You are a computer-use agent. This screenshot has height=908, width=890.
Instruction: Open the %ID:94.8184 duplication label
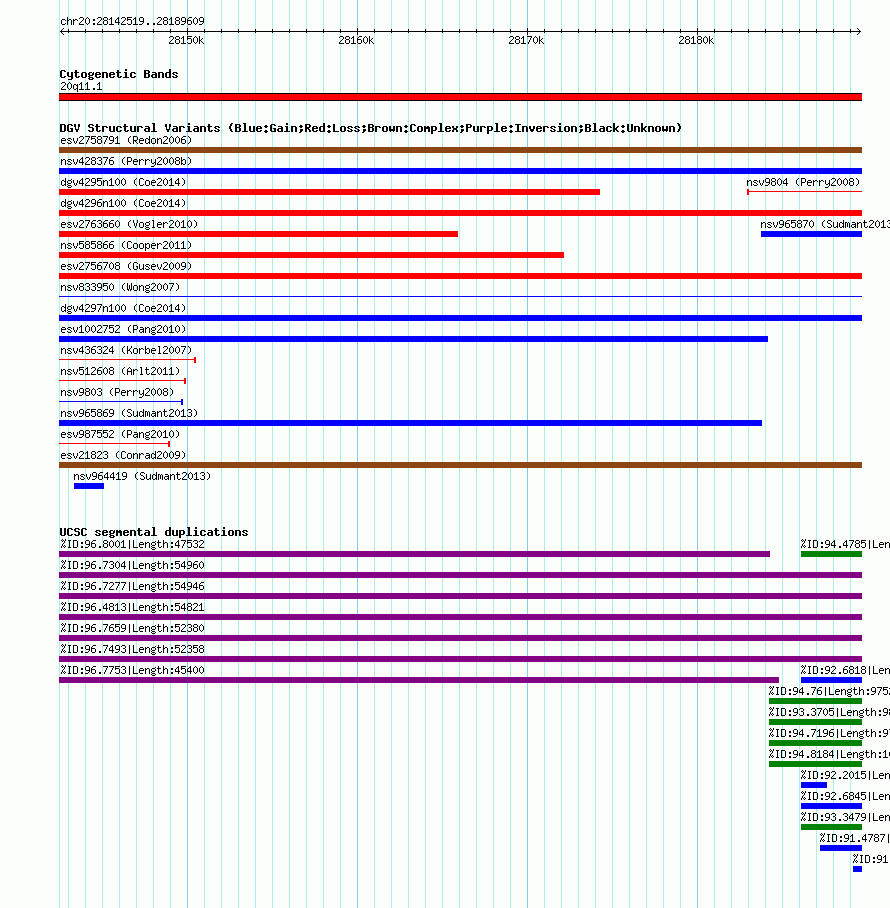[829, 754]
